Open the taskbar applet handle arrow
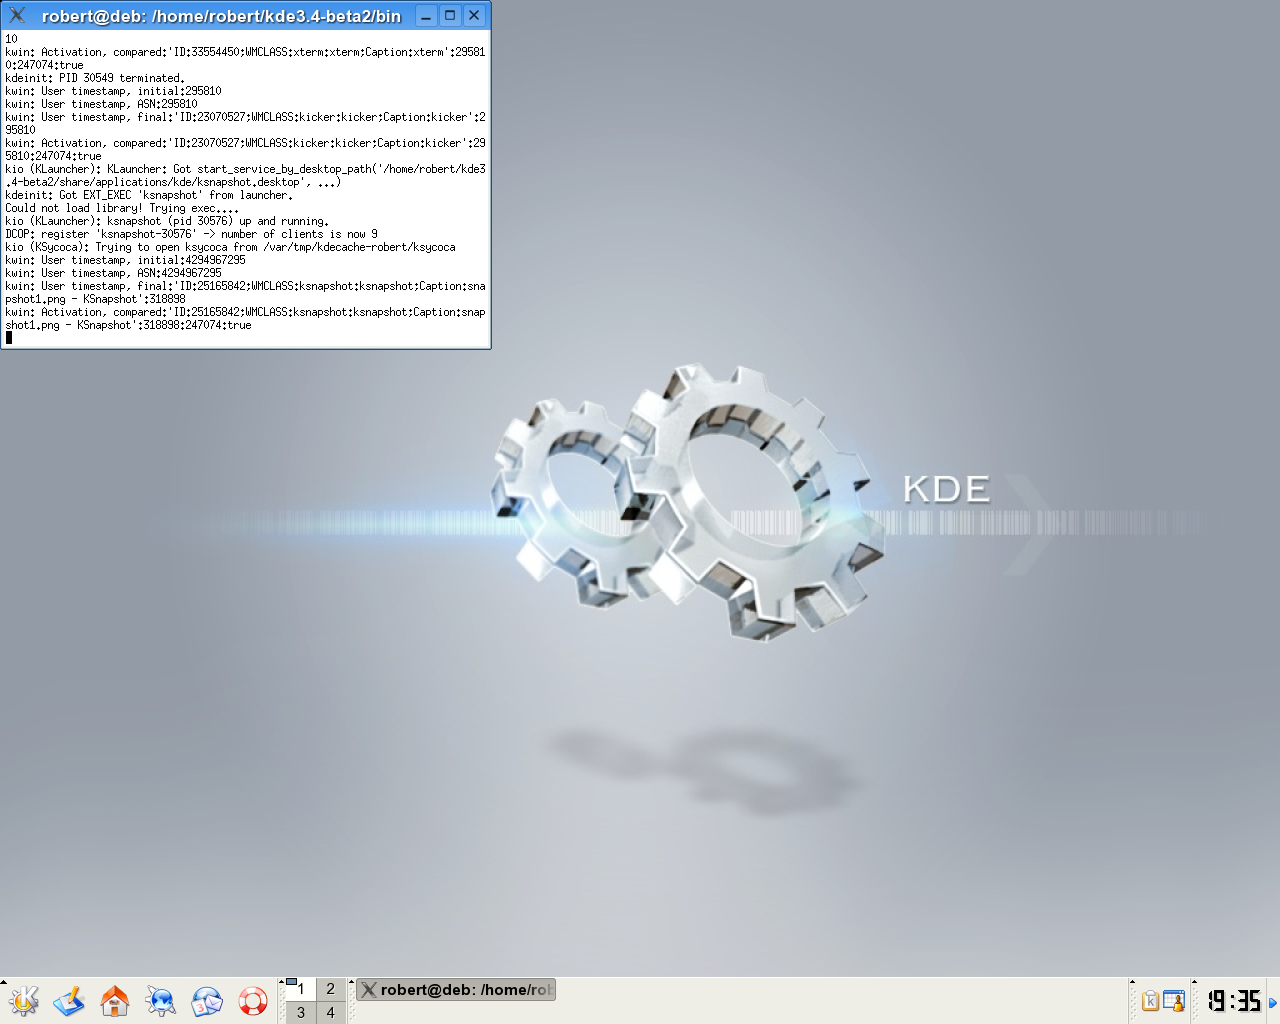 pos(351,982)
